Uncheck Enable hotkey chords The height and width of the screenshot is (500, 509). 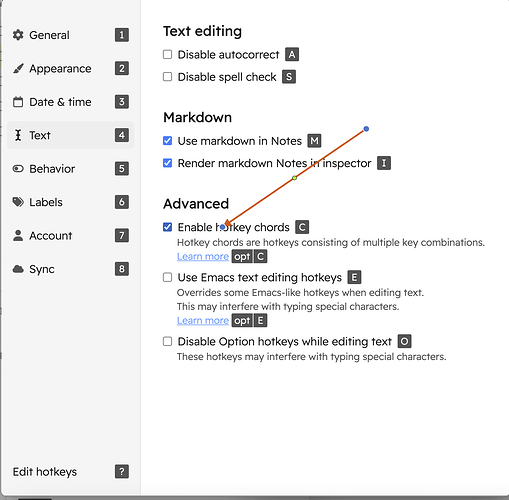pyautogui.click(x=167, y=227)
